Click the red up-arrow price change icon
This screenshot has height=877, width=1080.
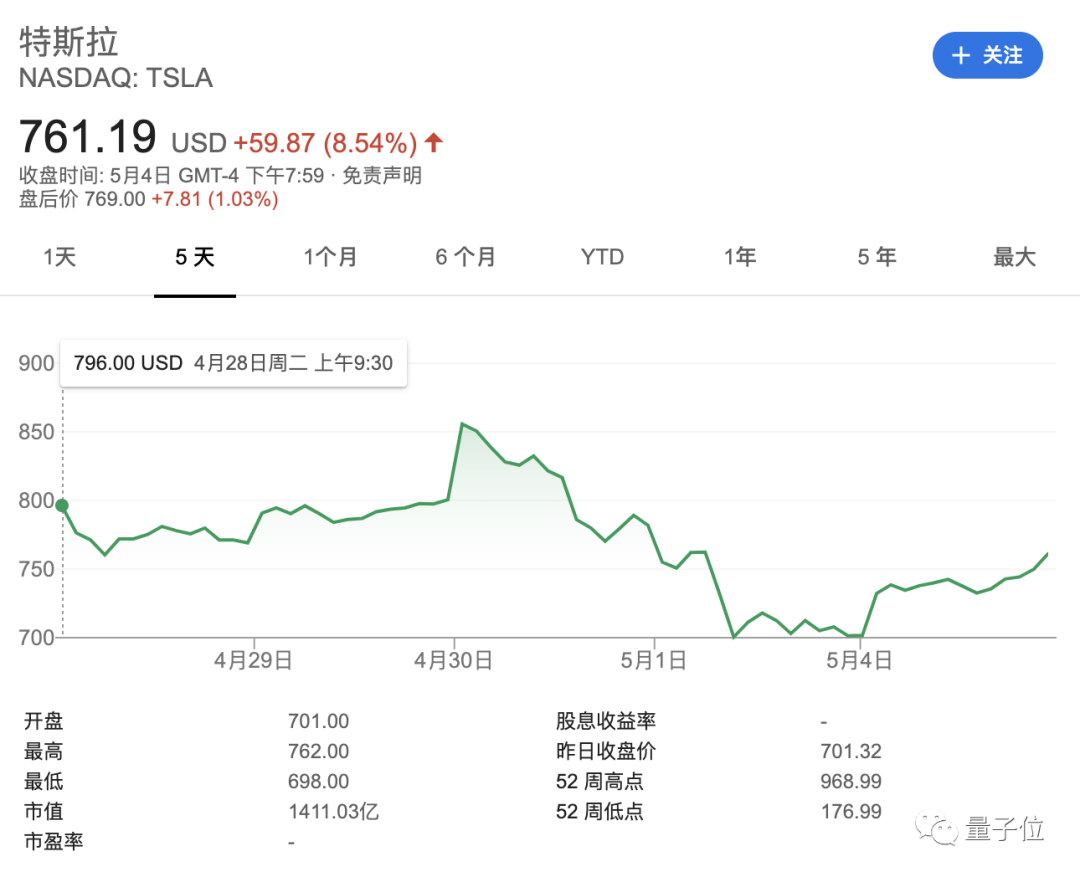click(434, 142)
